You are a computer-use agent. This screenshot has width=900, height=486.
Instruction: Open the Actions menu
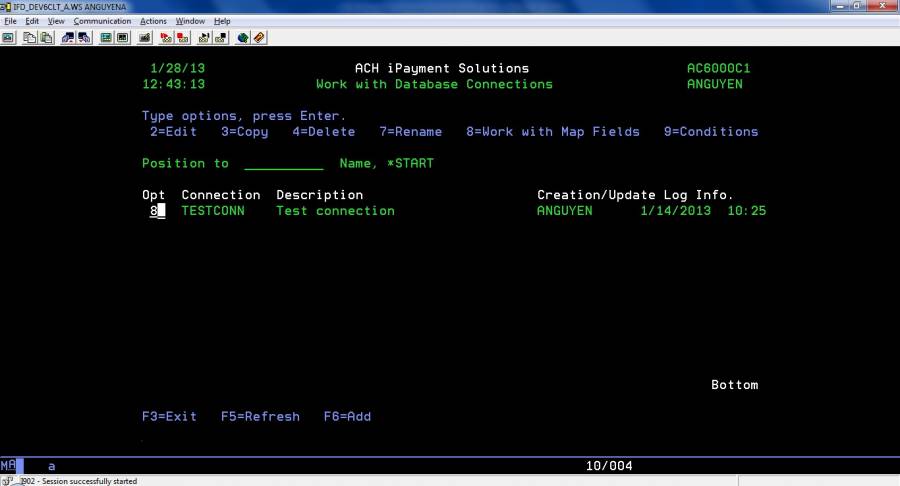coord(153,21)
